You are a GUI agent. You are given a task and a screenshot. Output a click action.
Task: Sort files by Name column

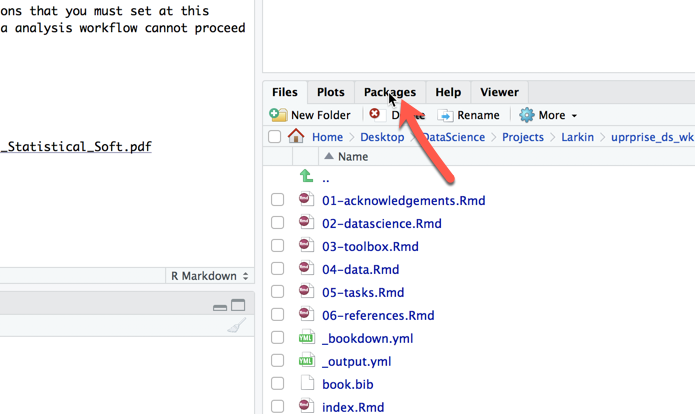click(x=353, y=156)
